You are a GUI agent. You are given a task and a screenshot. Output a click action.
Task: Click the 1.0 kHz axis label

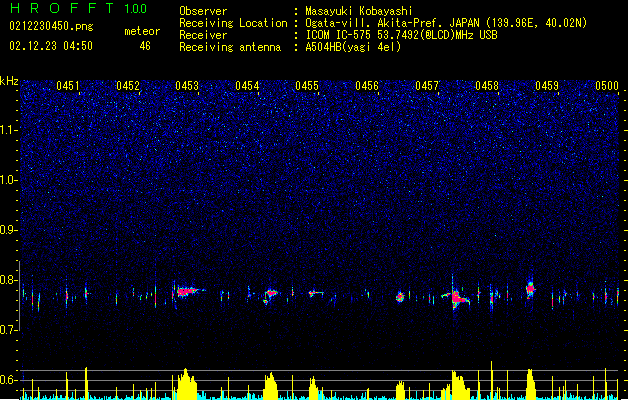coord(9,180)
